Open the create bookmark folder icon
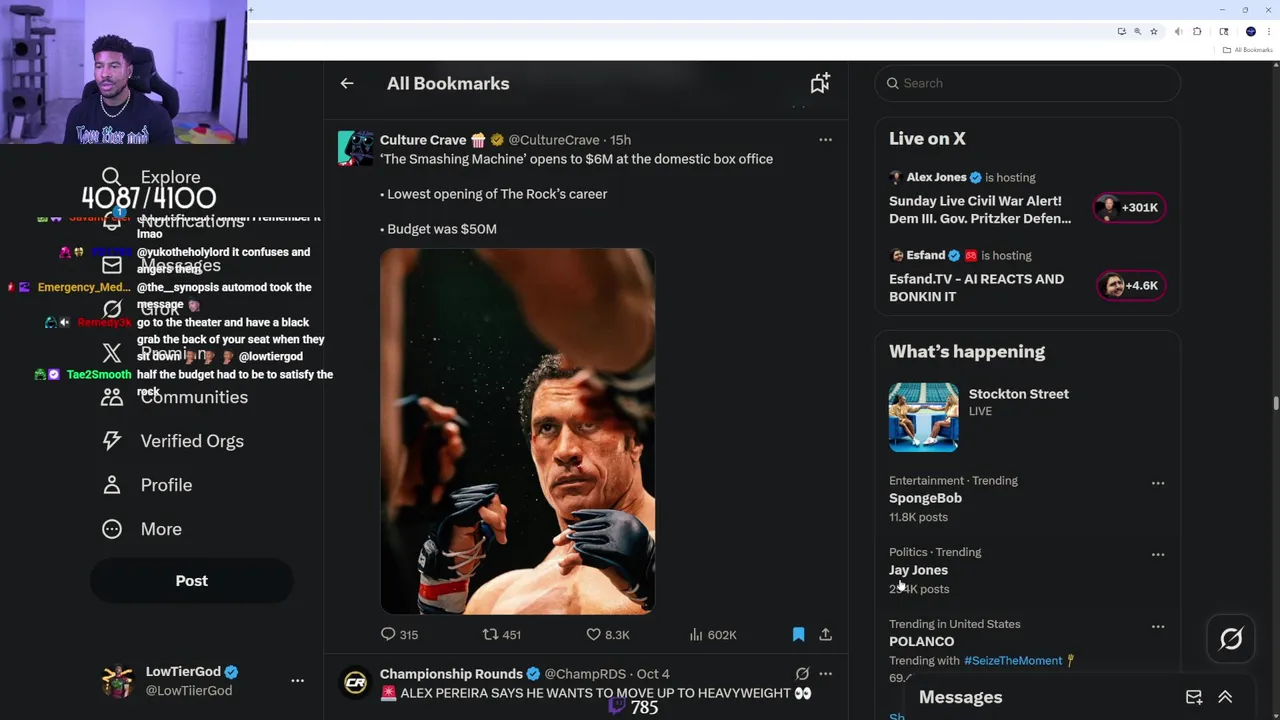Screen dimensions: 1280x720 pos(820,84)
